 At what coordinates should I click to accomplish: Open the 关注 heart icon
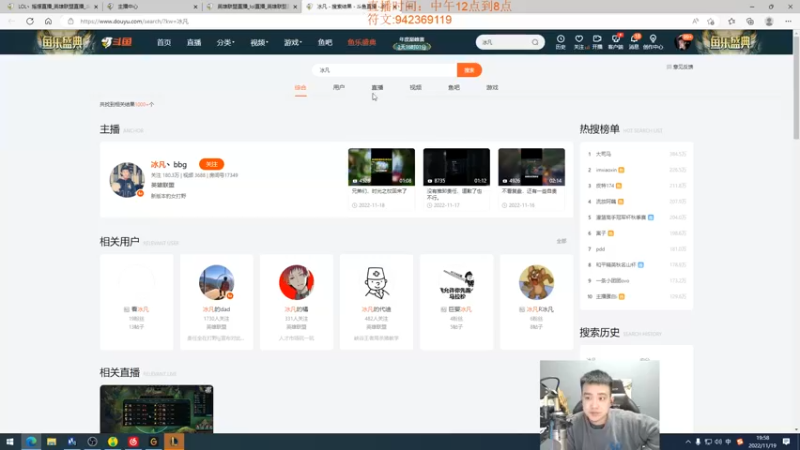(x=579, y=42)
